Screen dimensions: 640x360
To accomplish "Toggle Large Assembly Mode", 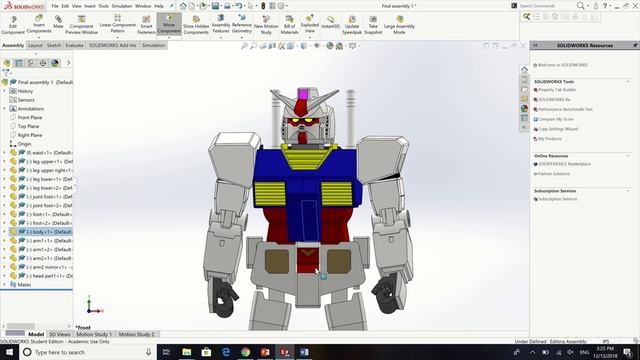I will pos(399,25).
